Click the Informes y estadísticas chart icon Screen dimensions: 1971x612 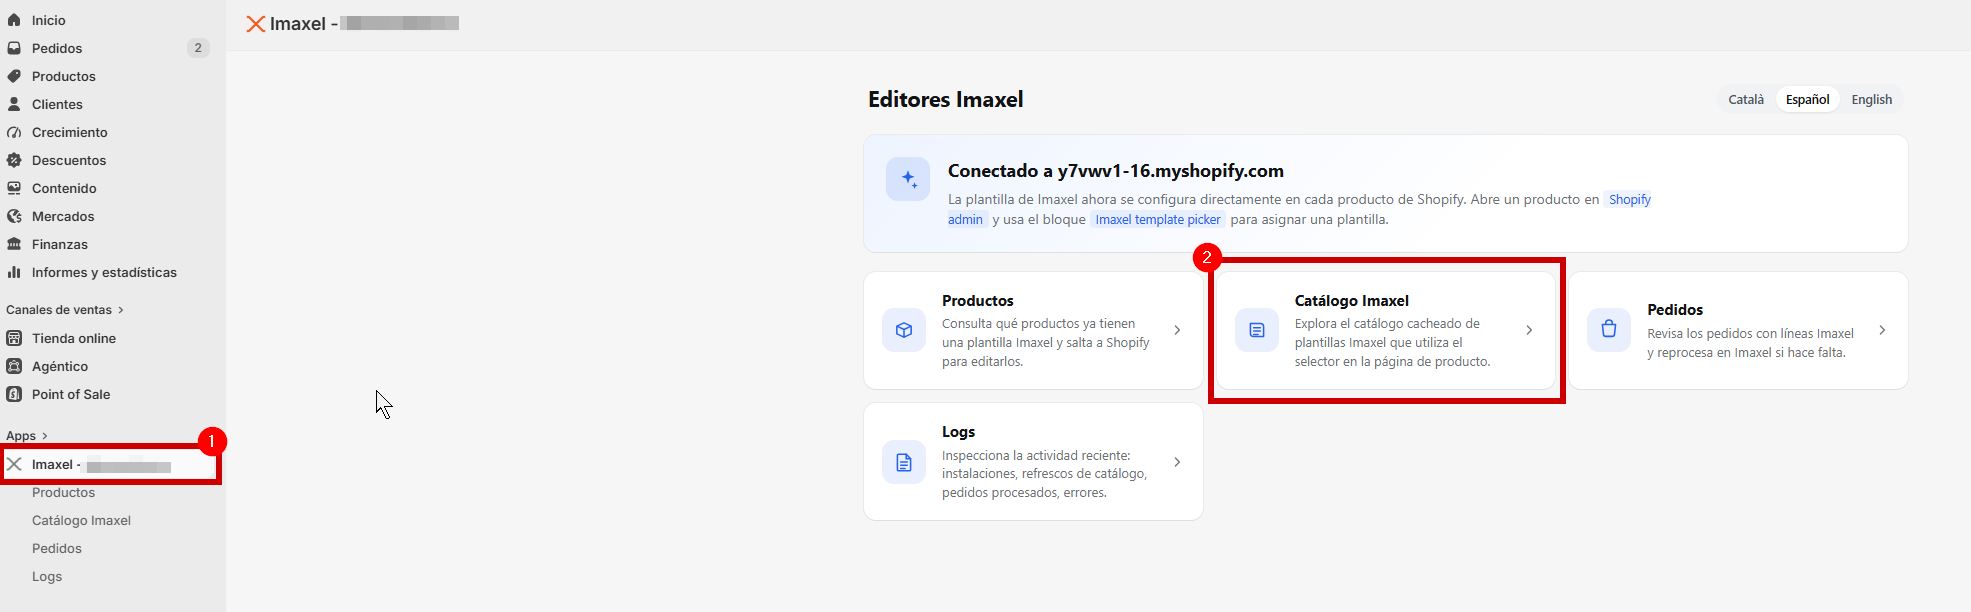click(14, 272)
